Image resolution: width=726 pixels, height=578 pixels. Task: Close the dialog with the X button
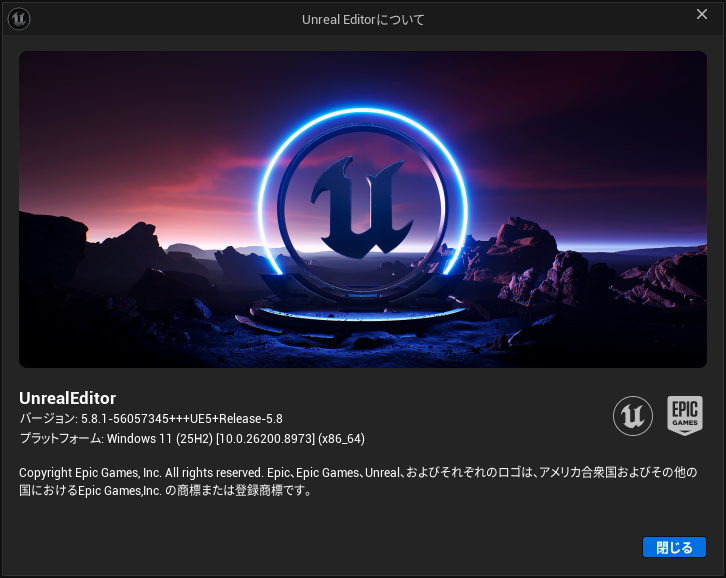pos(702,14)
